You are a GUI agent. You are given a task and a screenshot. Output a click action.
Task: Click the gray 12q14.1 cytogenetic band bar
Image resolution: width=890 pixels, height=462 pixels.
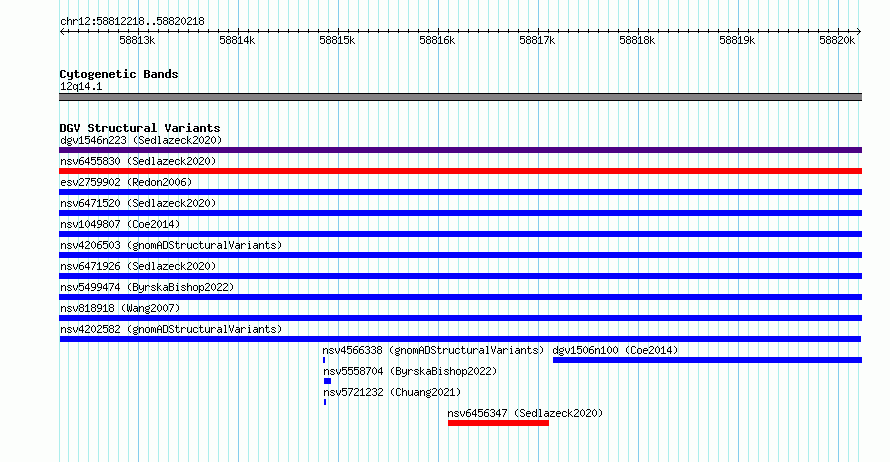pyautogui.click(x=460, y=97)
